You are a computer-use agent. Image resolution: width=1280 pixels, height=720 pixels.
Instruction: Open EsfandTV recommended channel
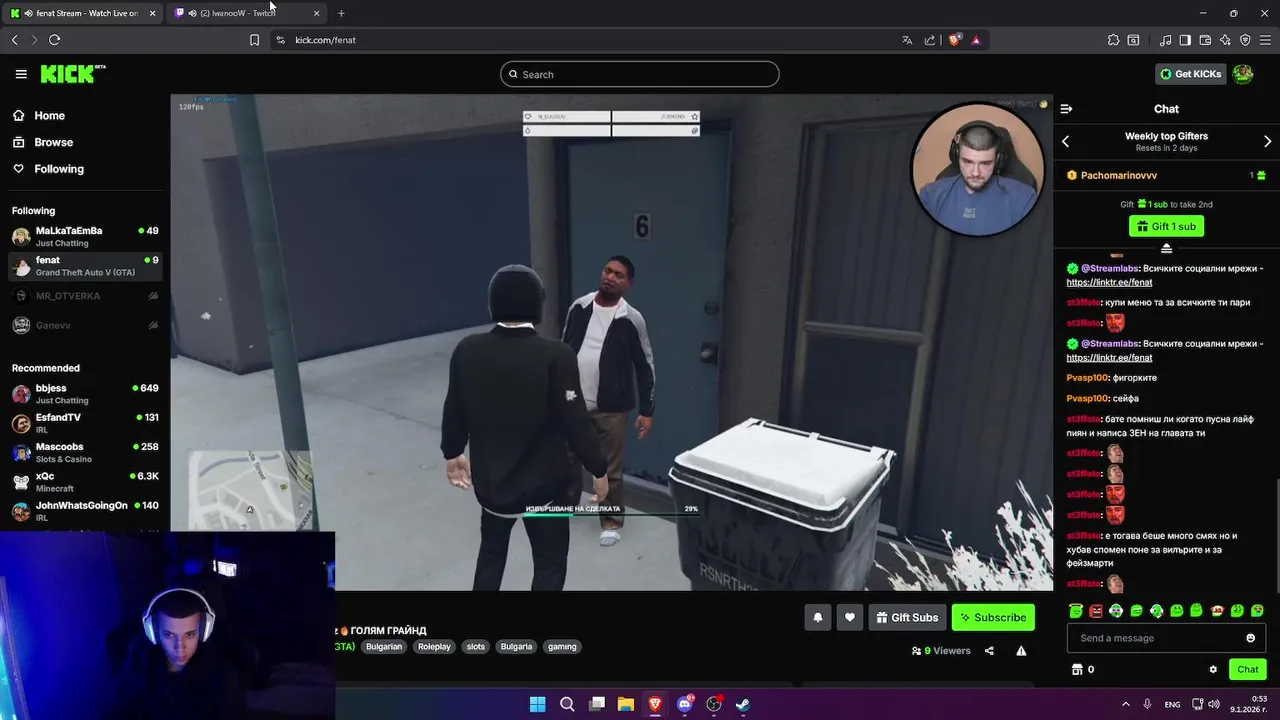click(x=85, y=423)
